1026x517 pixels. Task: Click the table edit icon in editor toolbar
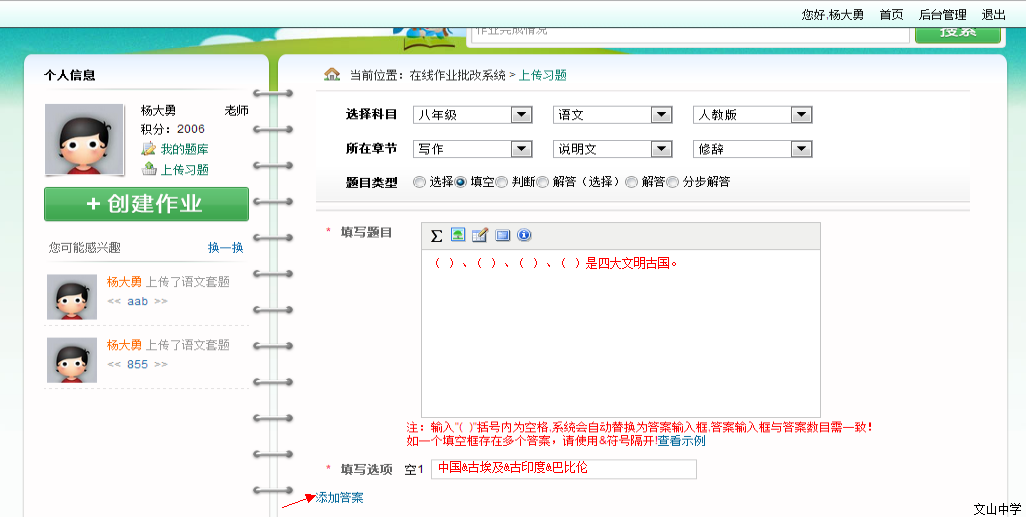pos(480,236)
